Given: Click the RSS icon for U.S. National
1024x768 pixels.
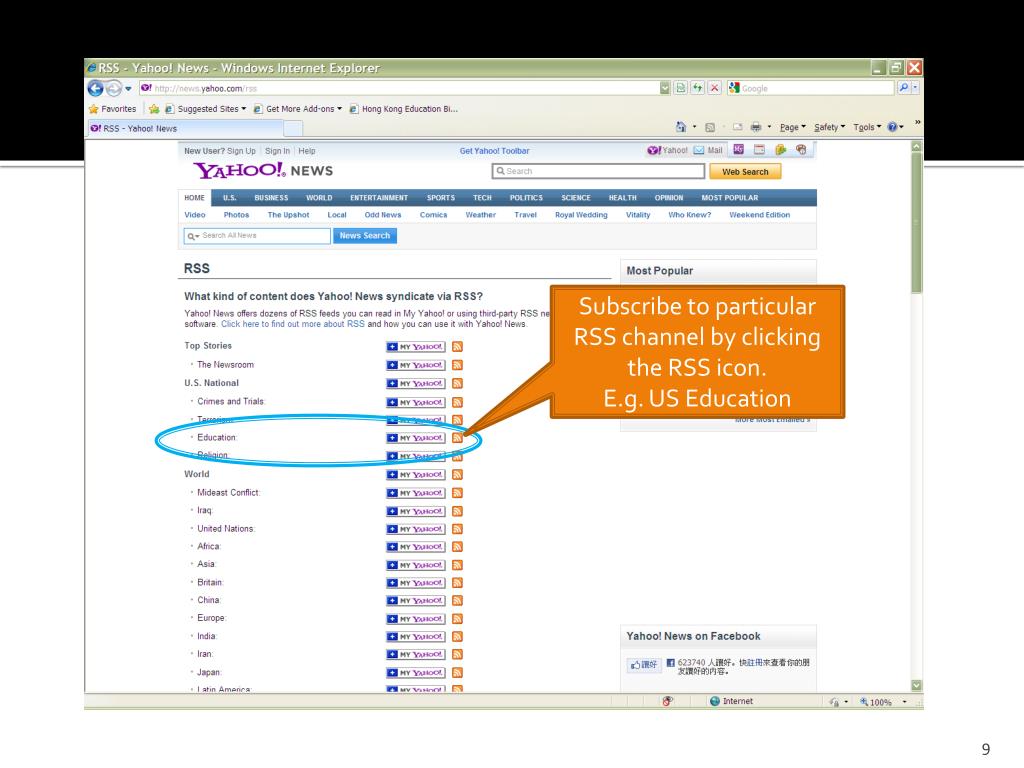Looking at the screenshot, I should 457,383.
